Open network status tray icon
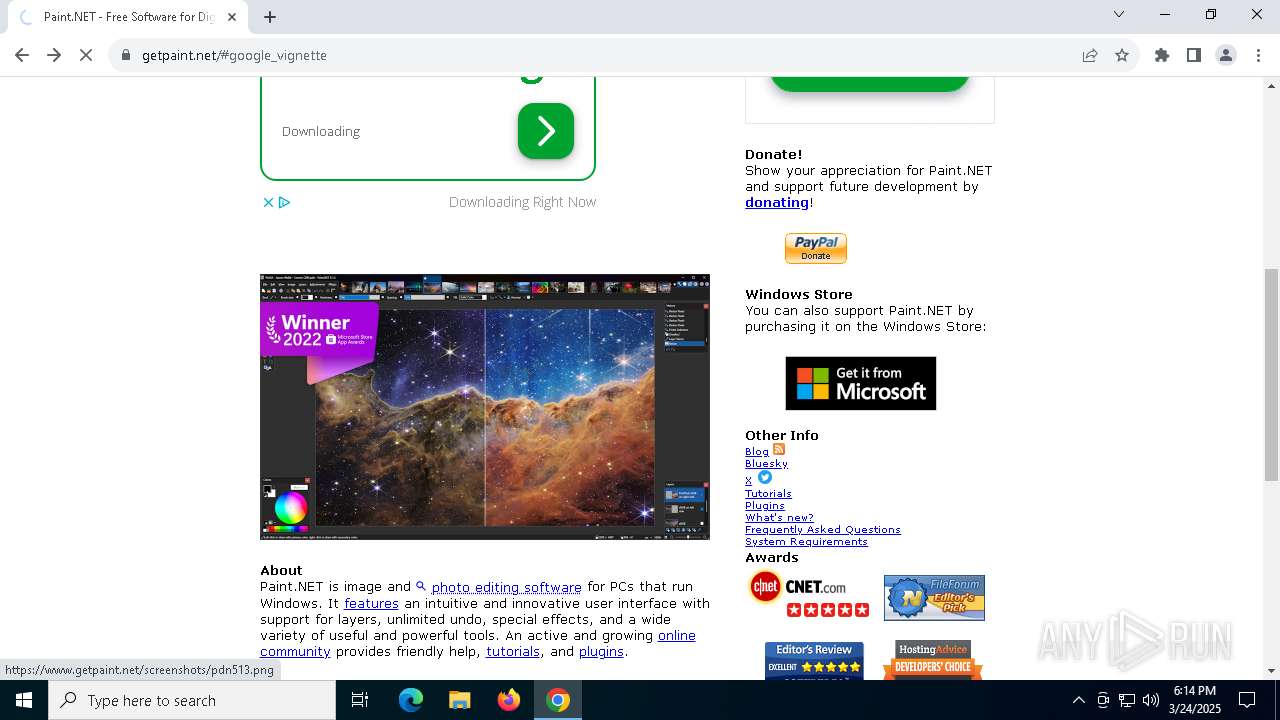1280x720 pixels. 1126,700
